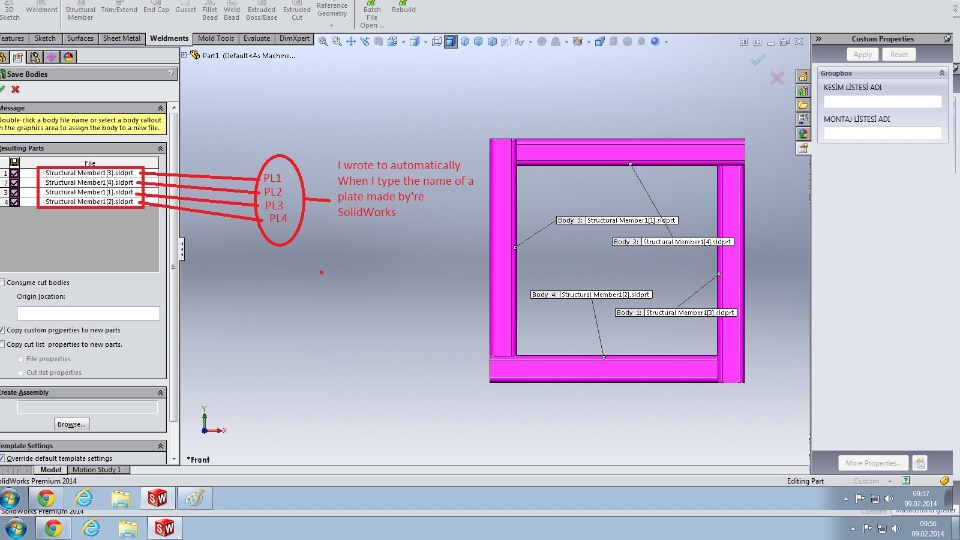Cancel with the large red X in graphics corner
This screenshot has width=960, height=540.
[x=777, y=78]
